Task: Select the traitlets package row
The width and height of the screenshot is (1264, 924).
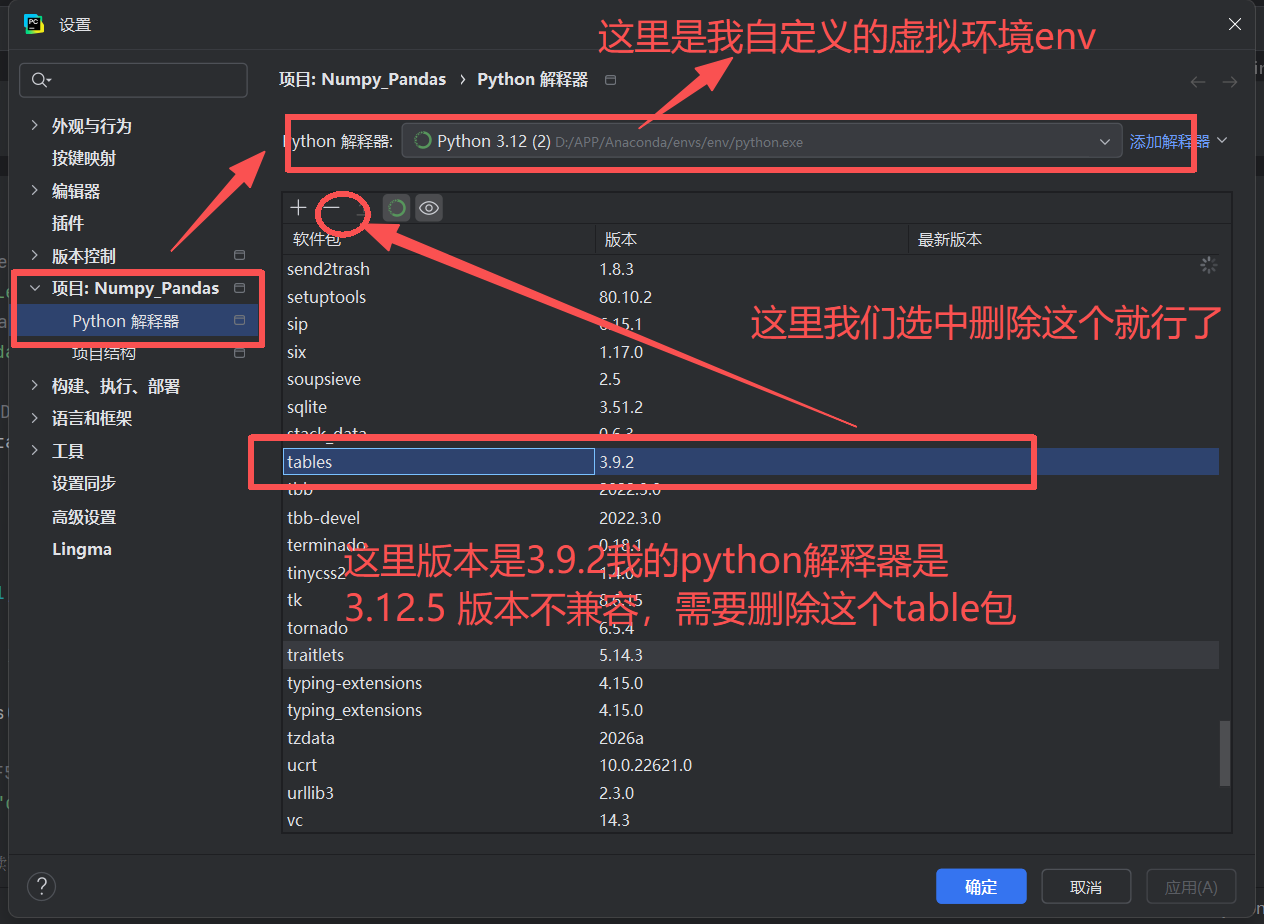Action: tap(751, 655)
